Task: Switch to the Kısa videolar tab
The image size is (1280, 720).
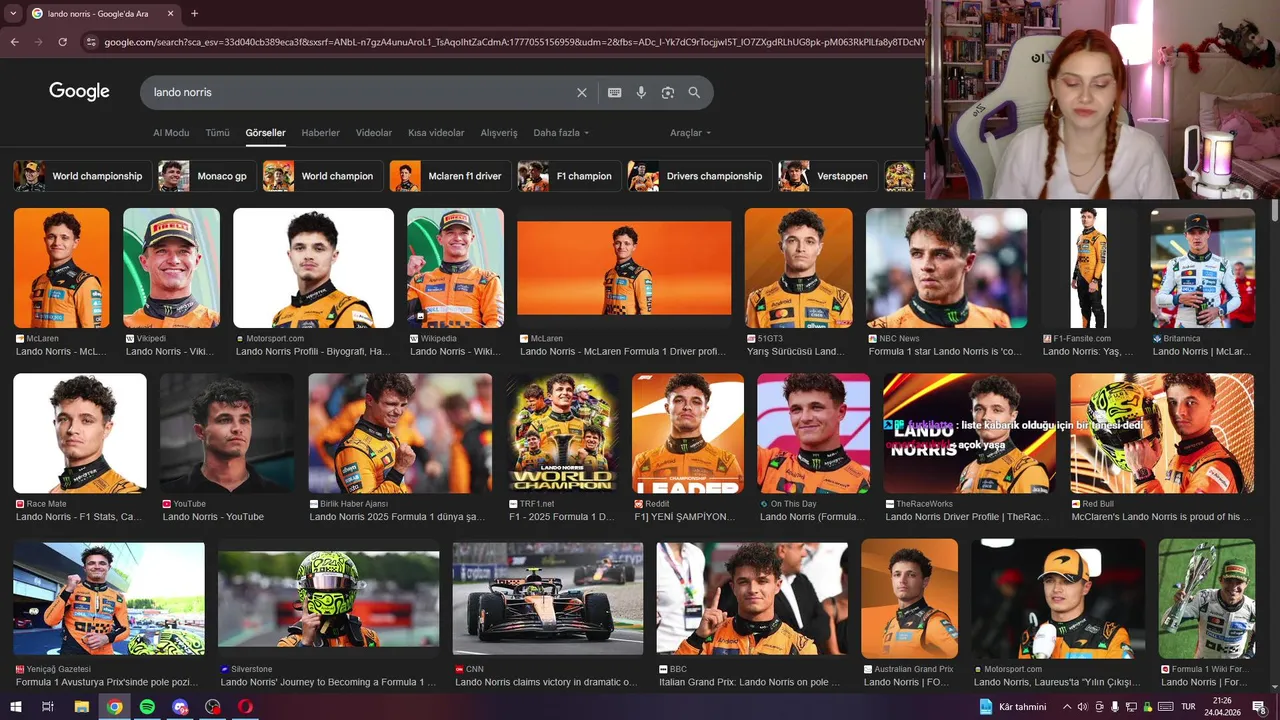Action: point(436,133)
